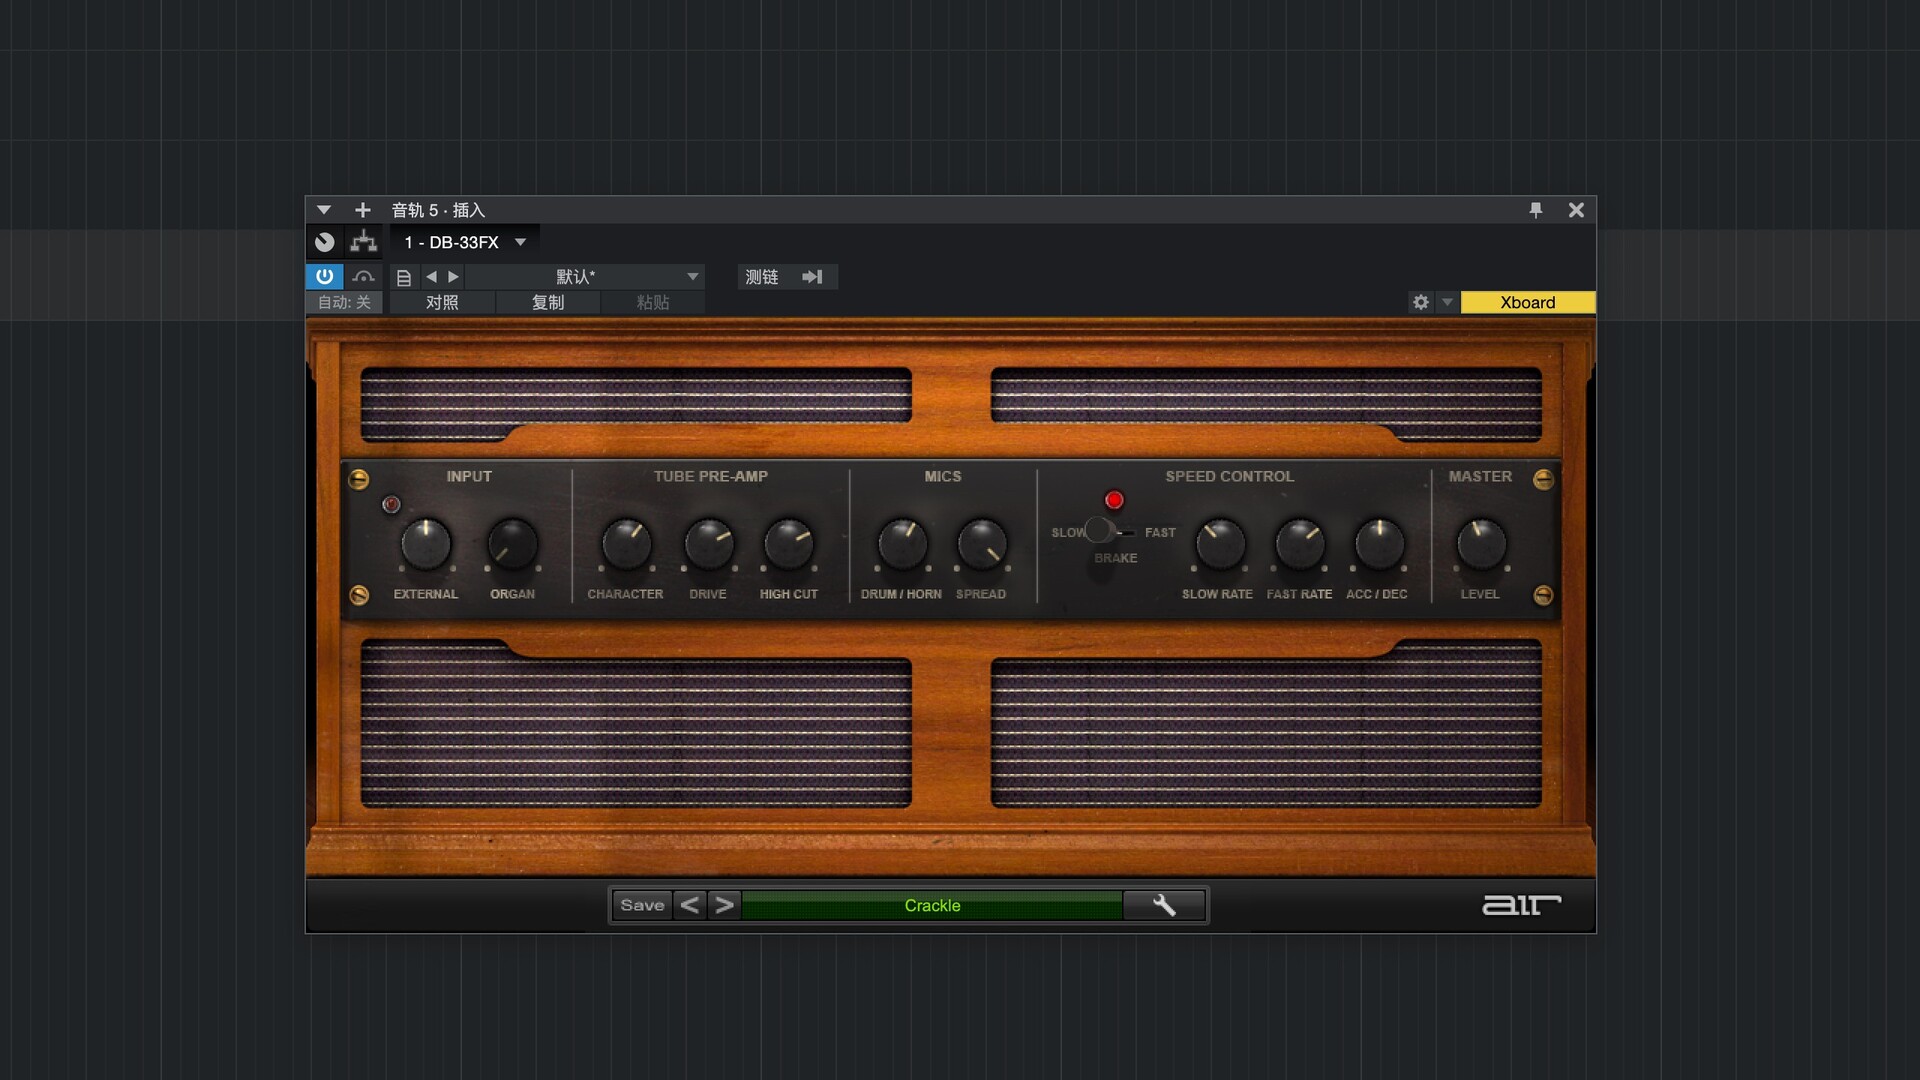Viewport: 1920px width, 1080px height.
Task: Open the 默认* preset dropdown
Action: [x=692, y=277]
